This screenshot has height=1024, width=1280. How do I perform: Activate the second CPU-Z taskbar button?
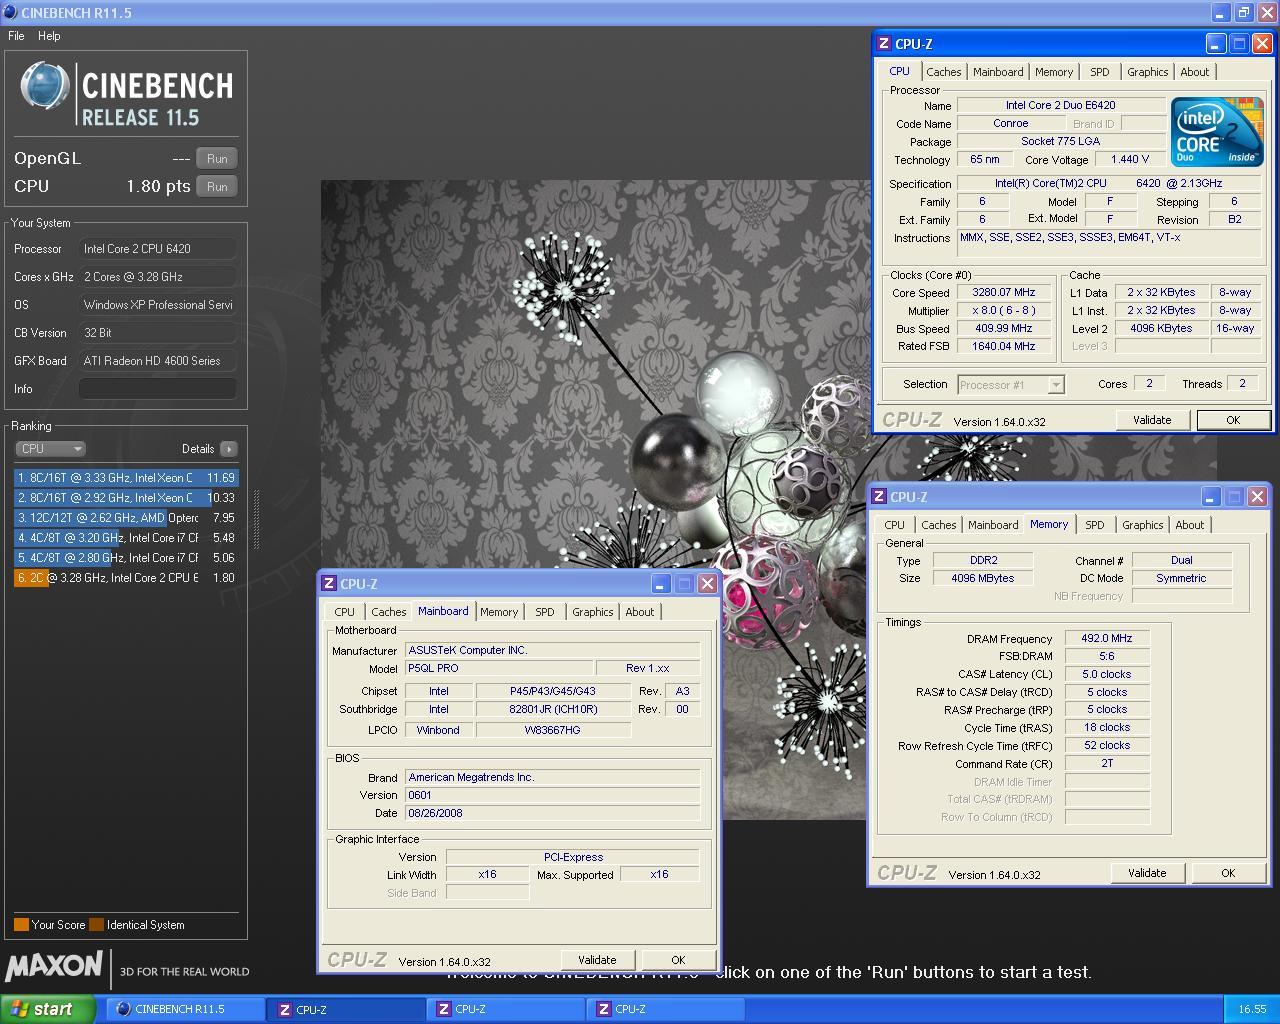tap(506, 1009)
